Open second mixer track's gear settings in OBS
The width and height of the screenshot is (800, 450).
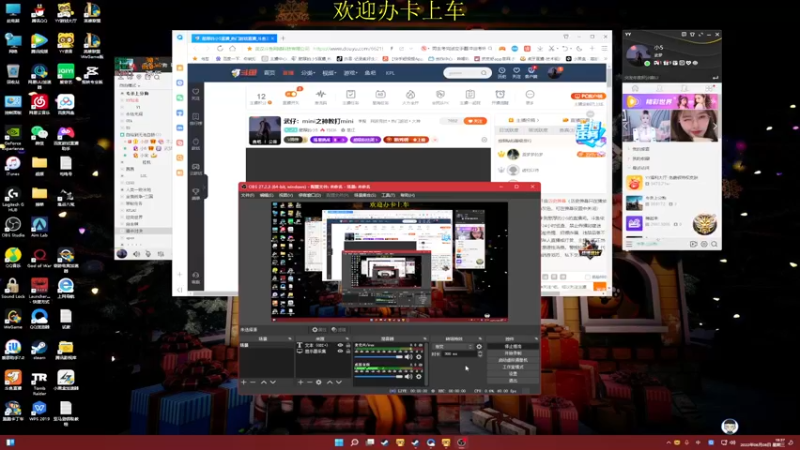[419, 377]
